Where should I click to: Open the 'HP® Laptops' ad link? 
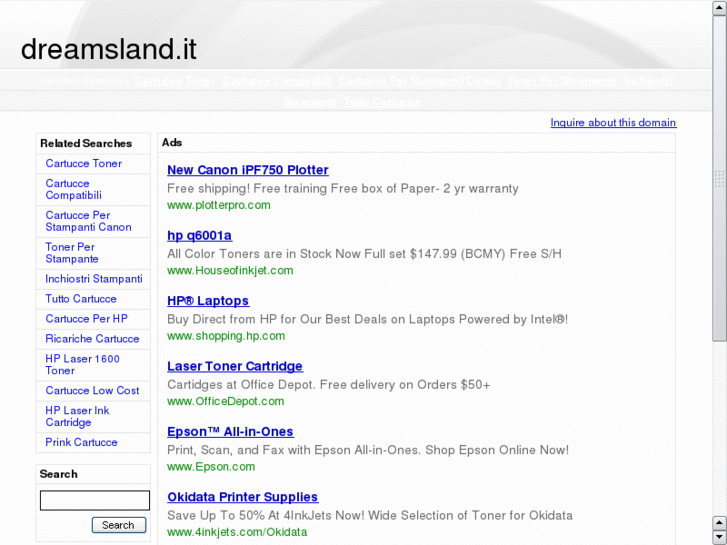pyautogui.click(x=208, y=301)
